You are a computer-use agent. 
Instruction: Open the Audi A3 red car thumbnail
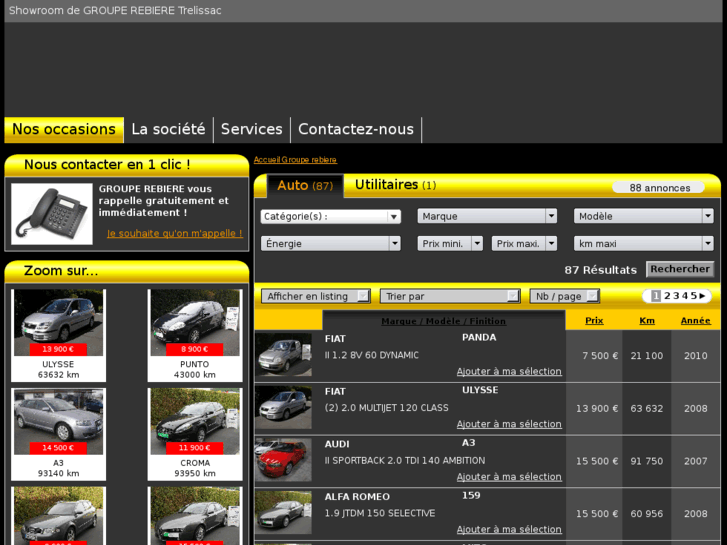[x=283, y=460]
